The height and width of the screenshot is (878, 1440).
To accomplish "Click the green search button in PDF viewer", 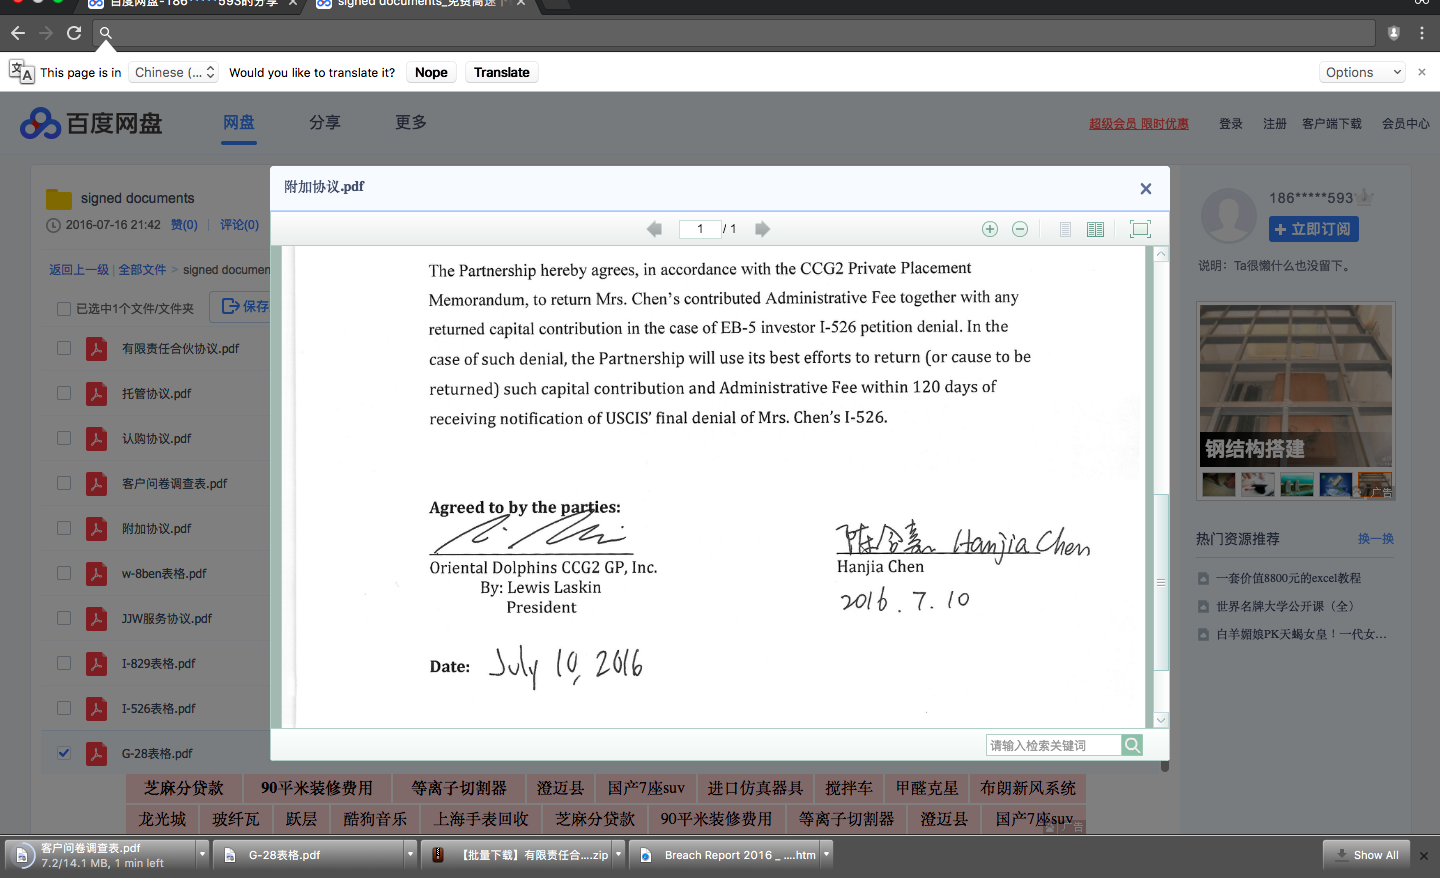I will click(1132, 745).
